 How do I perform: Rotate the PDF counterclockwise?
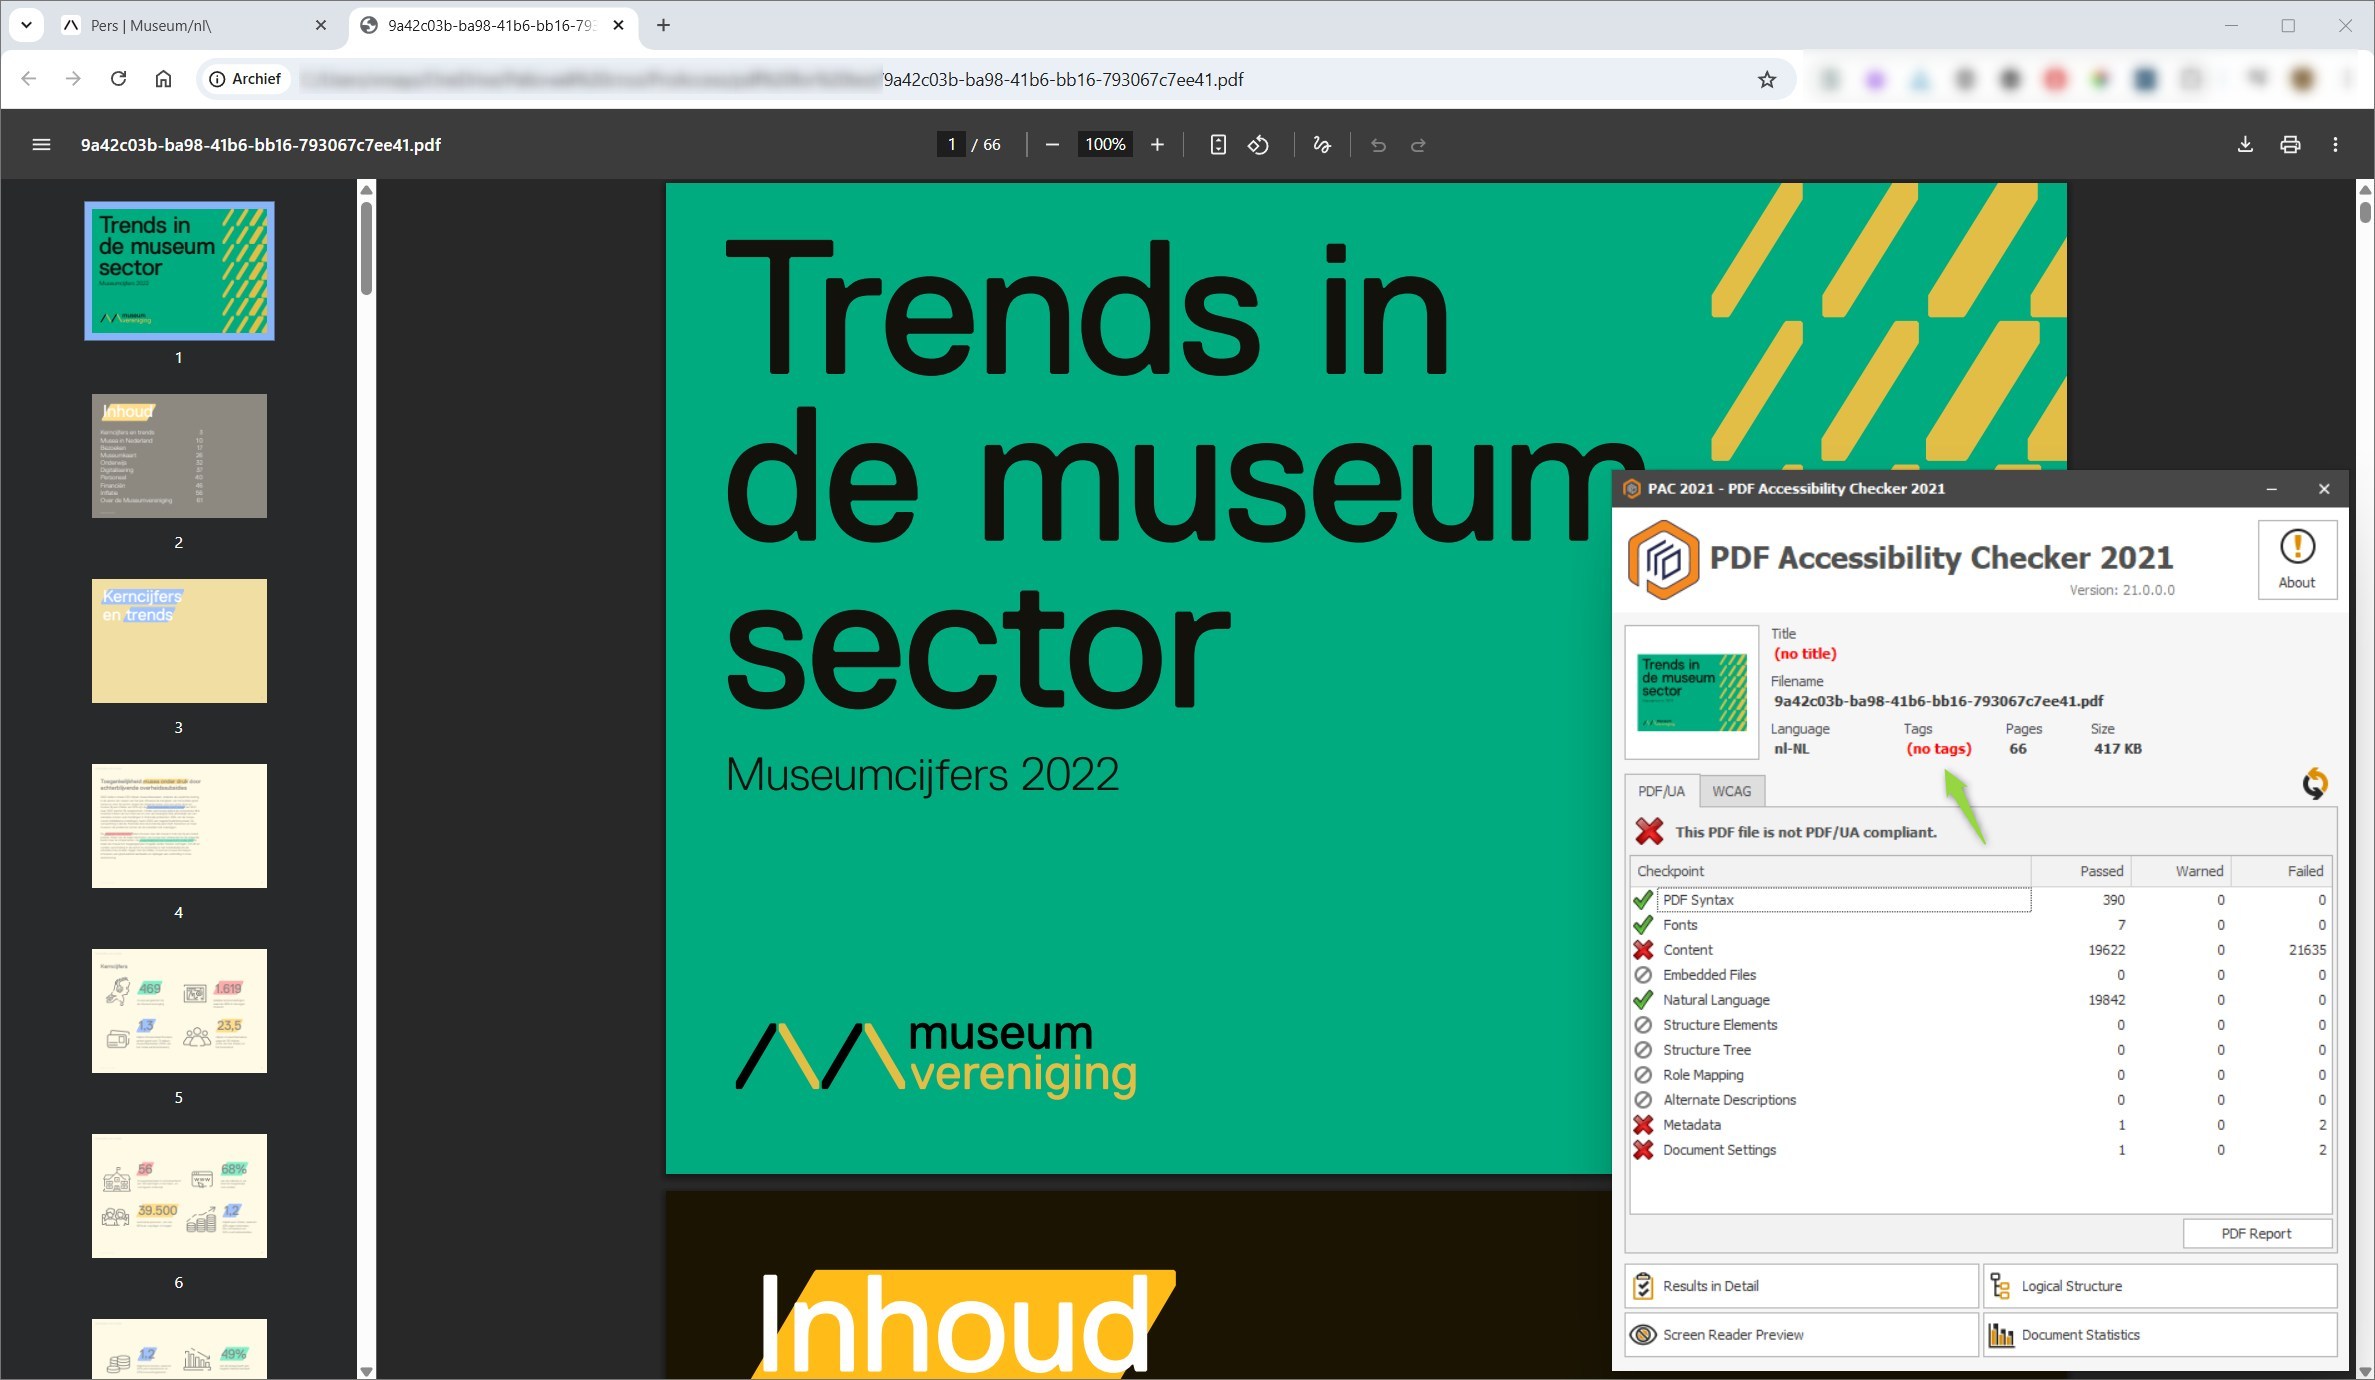pos(1259,145)
